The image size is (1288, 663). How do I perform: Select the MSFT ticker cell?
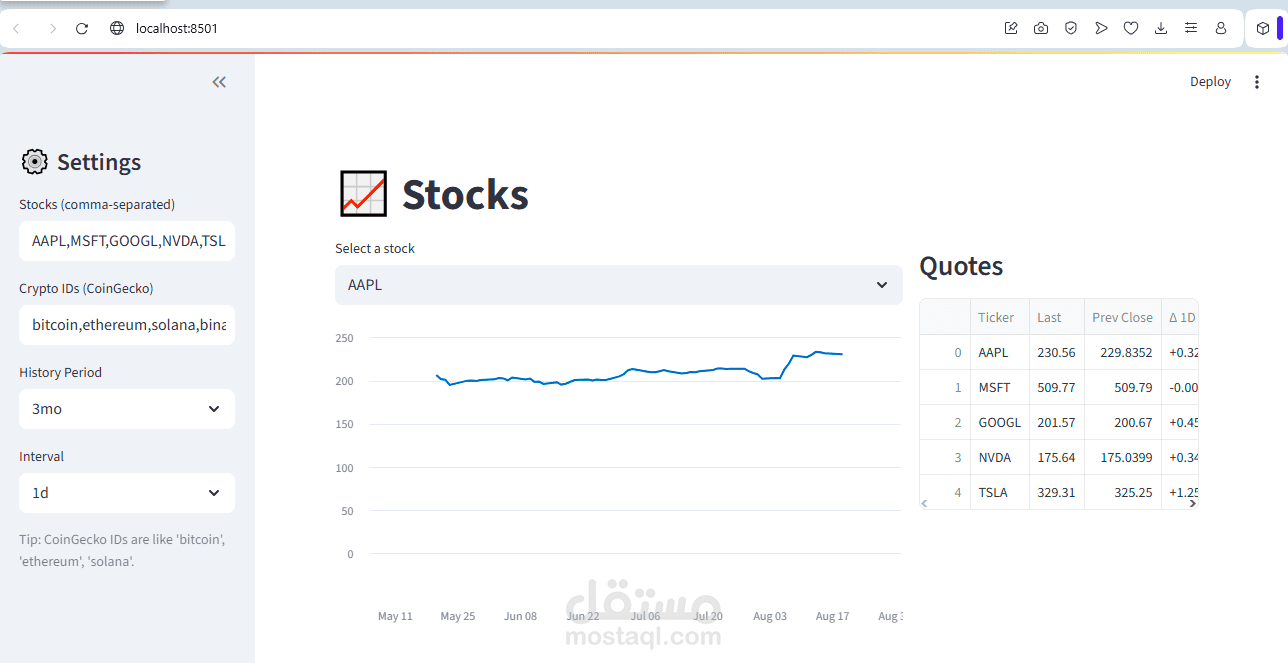tap(999, 387)
